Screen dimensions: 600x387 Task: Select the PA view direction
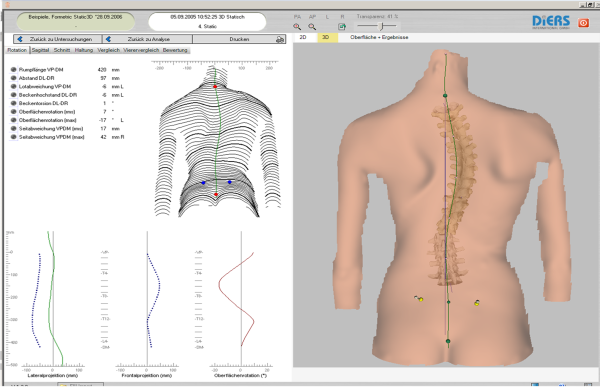coord(297,16)
